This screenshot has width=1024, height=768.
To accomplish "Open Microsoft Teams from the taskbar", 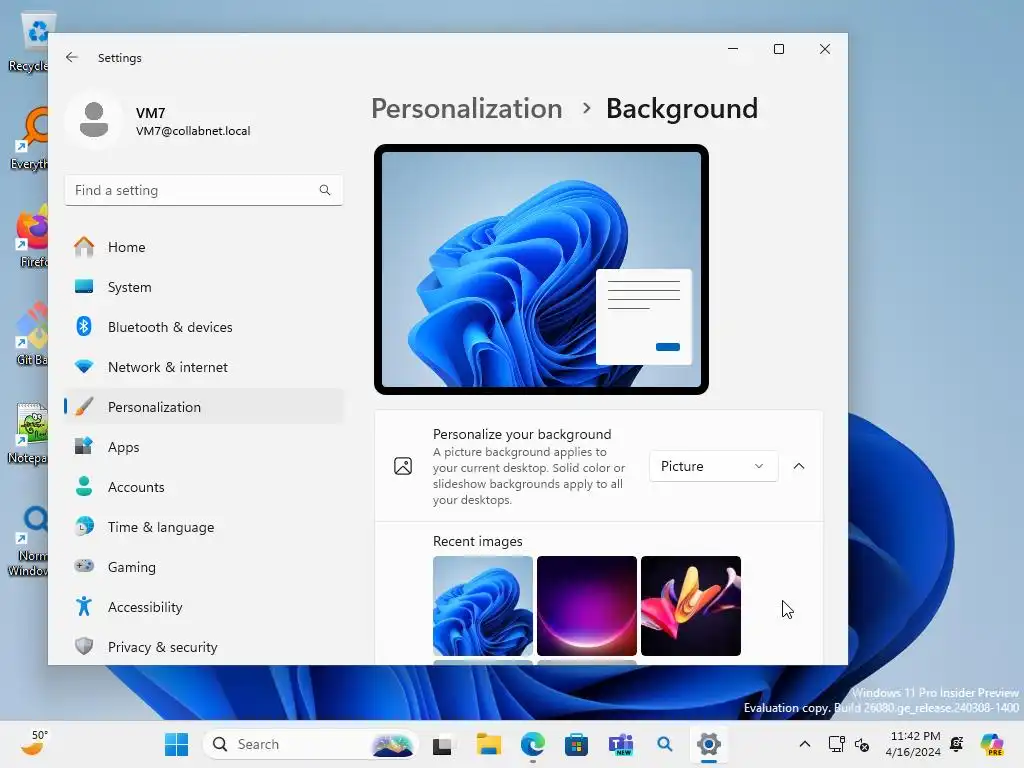I will click(x=620, y=744).
